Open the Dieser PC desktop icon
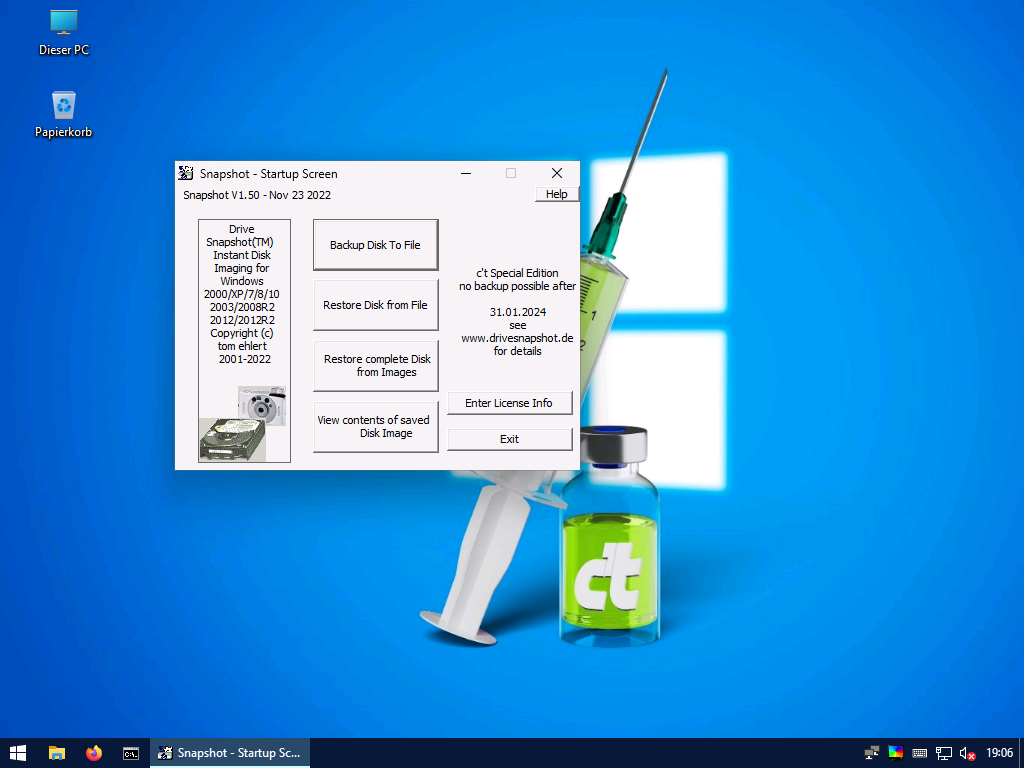Image resolution: width=1024 pixels, height=768 pixels. 64,31
